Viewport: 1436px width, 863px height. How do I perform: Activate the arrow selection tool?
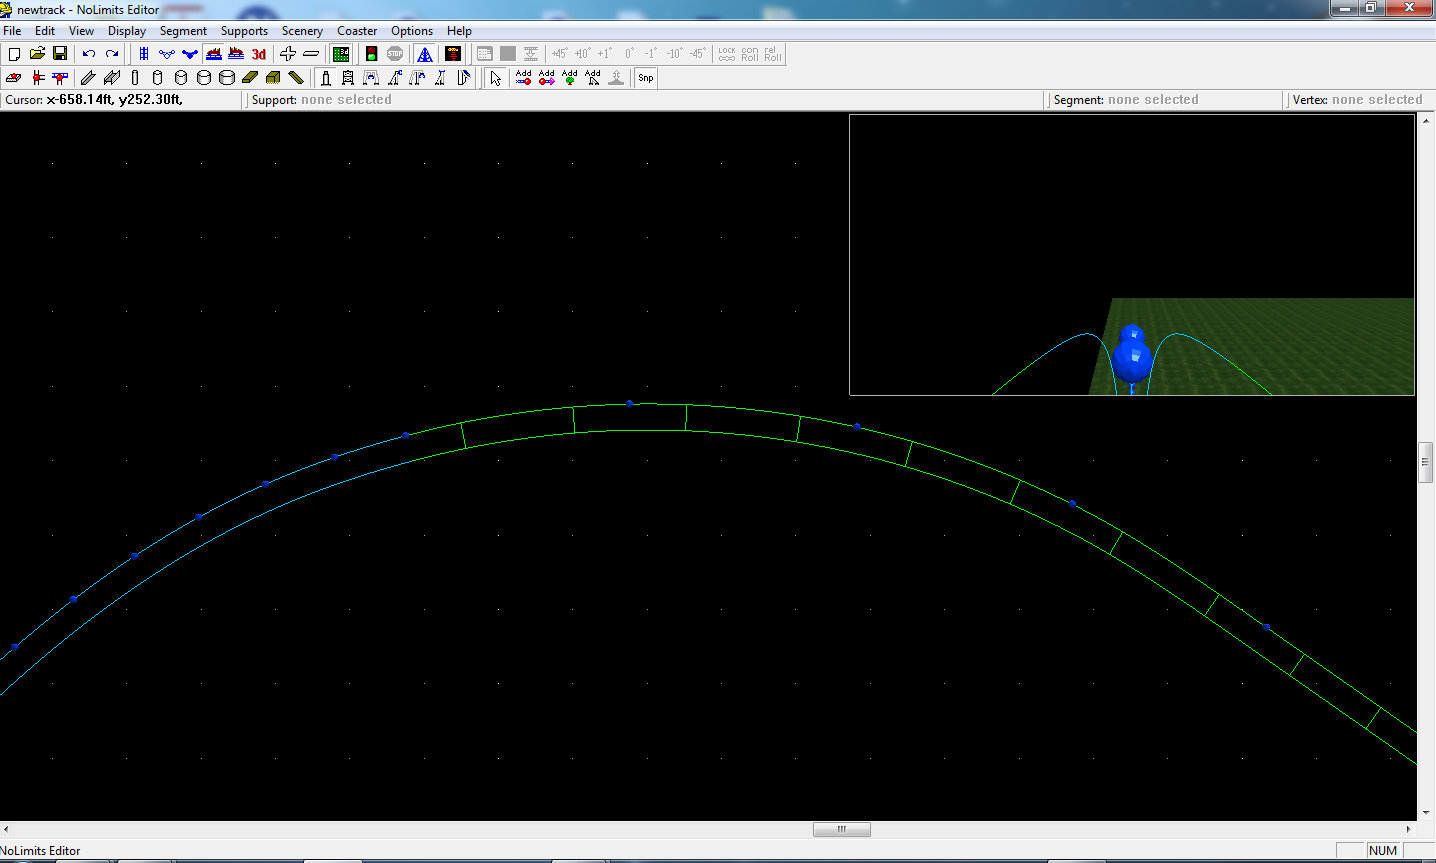click(x=496, y=78)
